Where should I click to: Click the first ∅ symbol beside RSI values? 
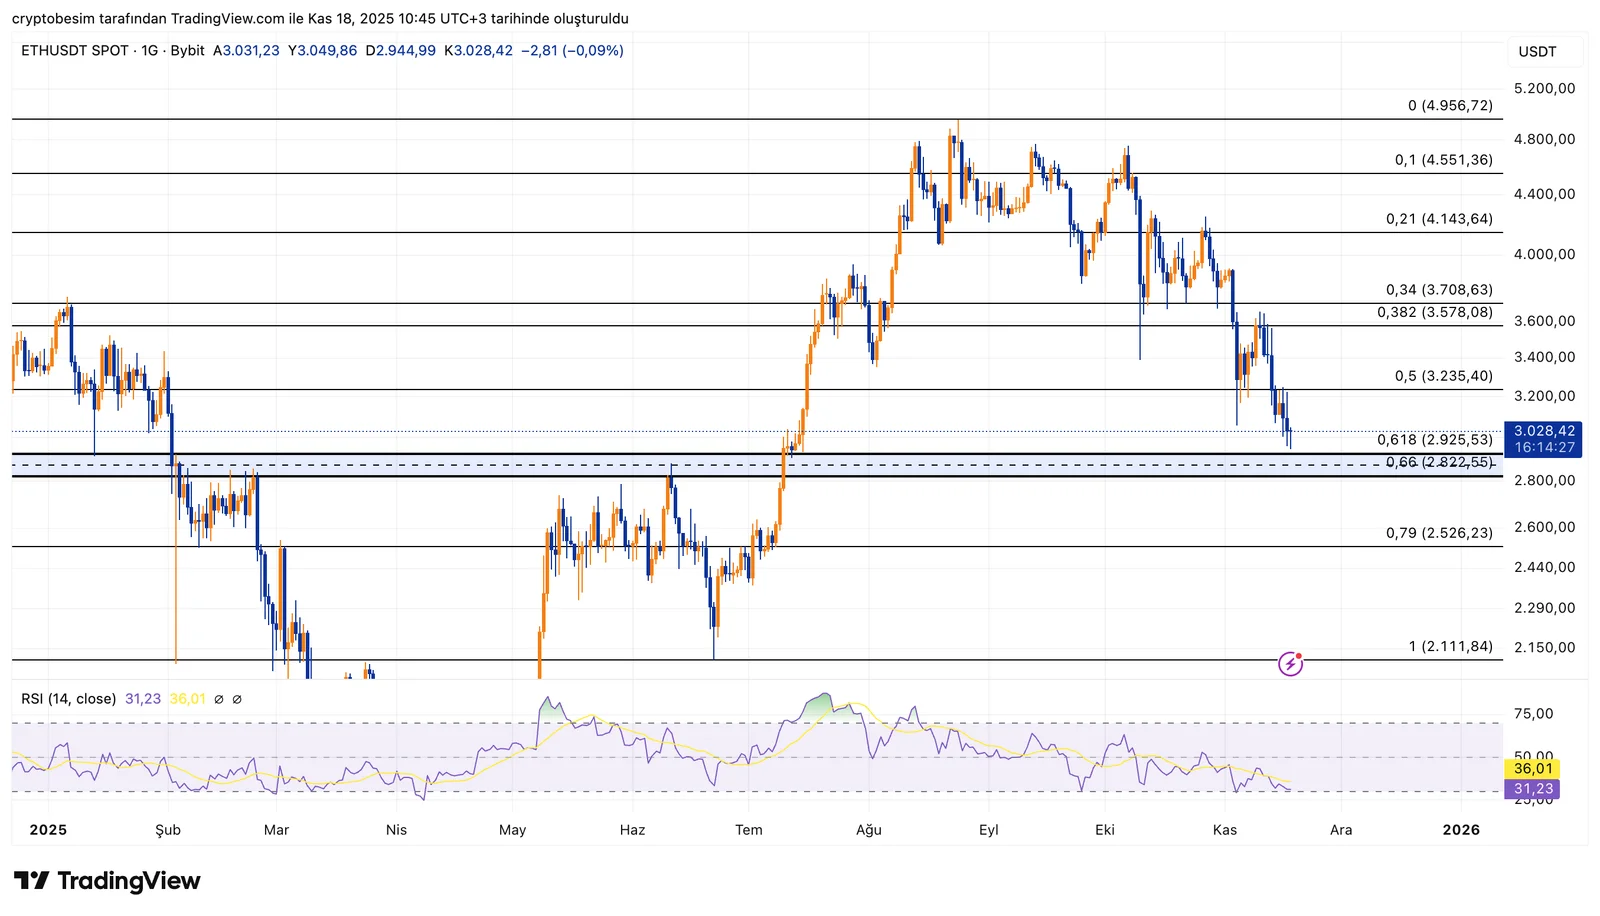pyautogui.click(x=219, y=699)
